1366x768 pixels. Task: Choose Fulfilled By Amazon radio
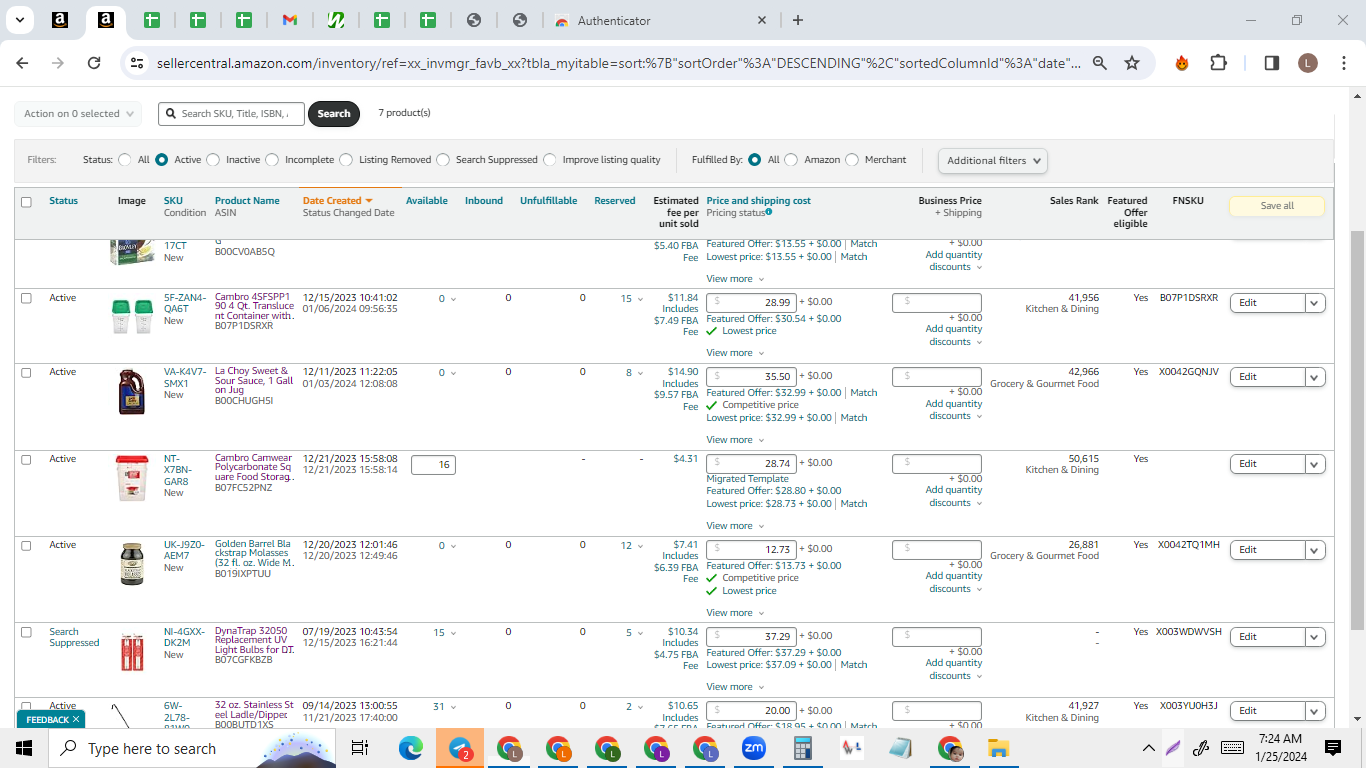coord(791,160)
